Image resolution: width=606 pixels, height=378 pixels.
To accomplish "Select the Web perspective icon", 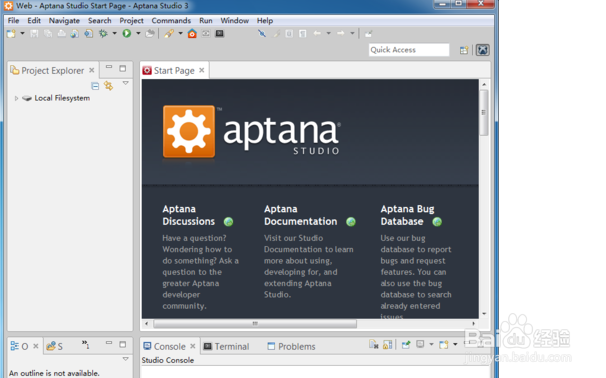I will 482,50.
